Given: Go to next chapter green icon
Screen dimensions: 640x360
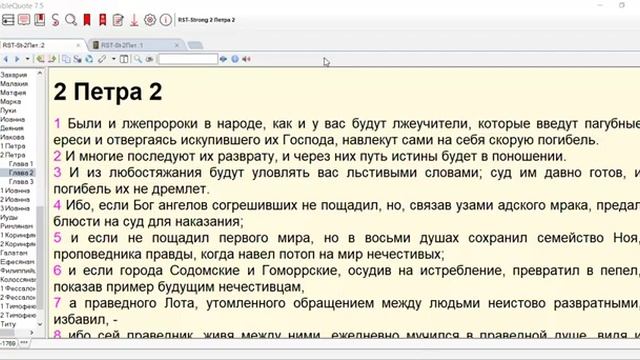Looking at the screenshot, I should tap(51, 59).
